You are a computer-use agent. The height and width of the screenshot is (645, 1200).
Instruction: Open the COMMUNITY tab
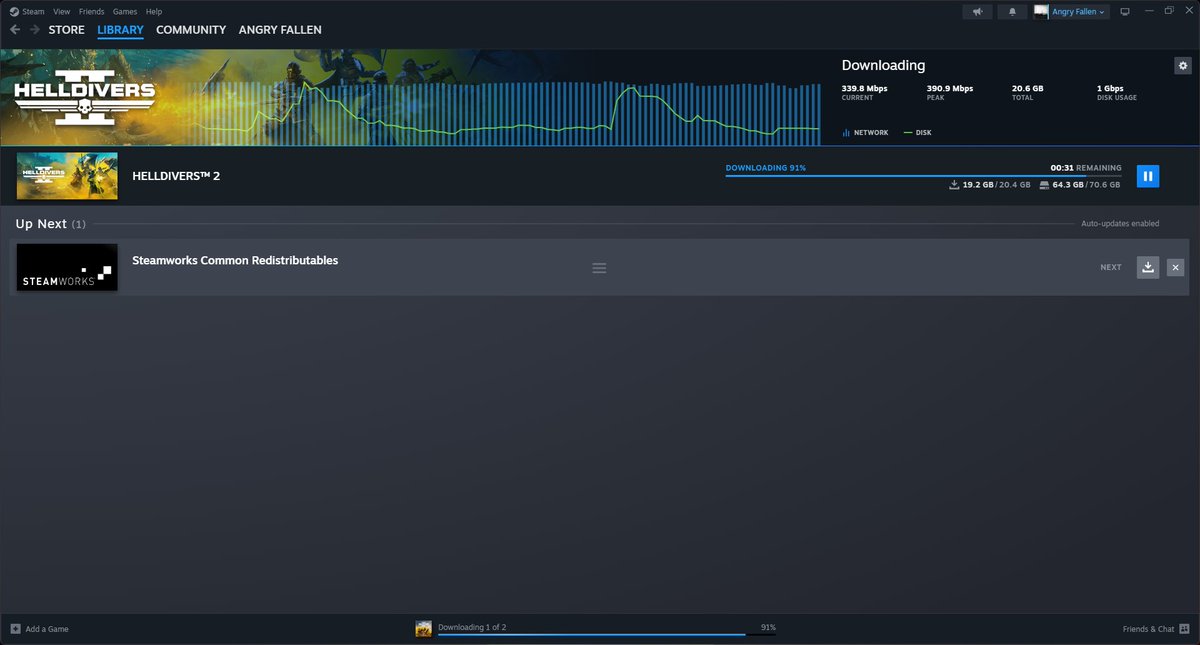pos(191,30)
